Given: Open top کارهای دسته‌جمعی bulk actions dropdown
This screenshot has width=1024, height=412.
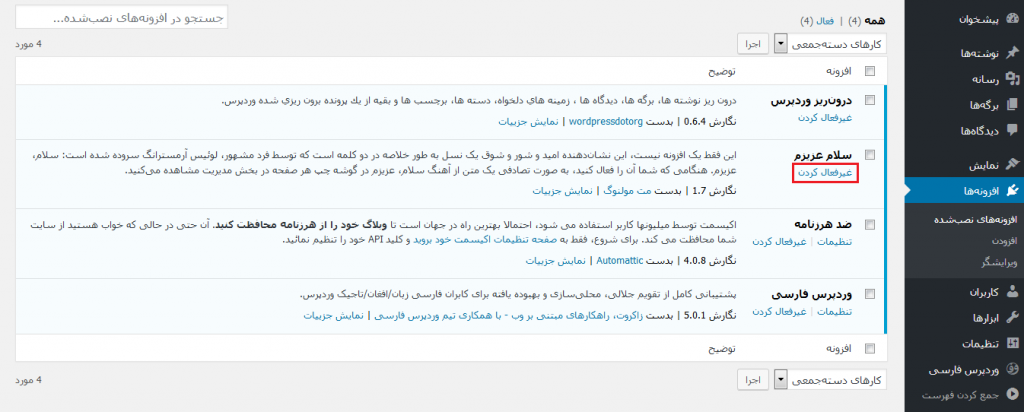Looking at the screenshot, I should coord(829,44).
